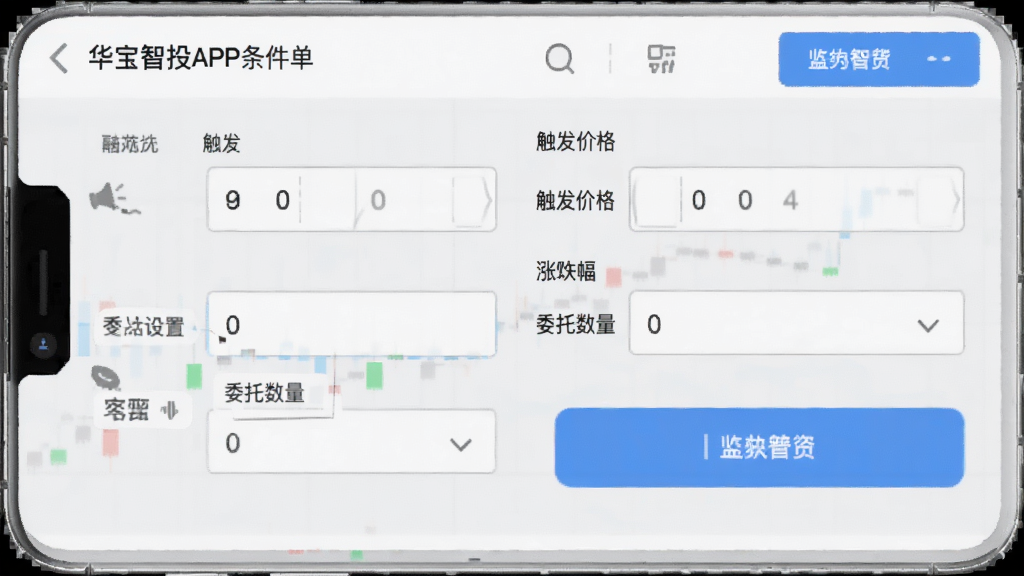Tap the 触发 label above the 9 0 field
The height and width of the screenshot is (576, 1024).
(x=221, y=143)
